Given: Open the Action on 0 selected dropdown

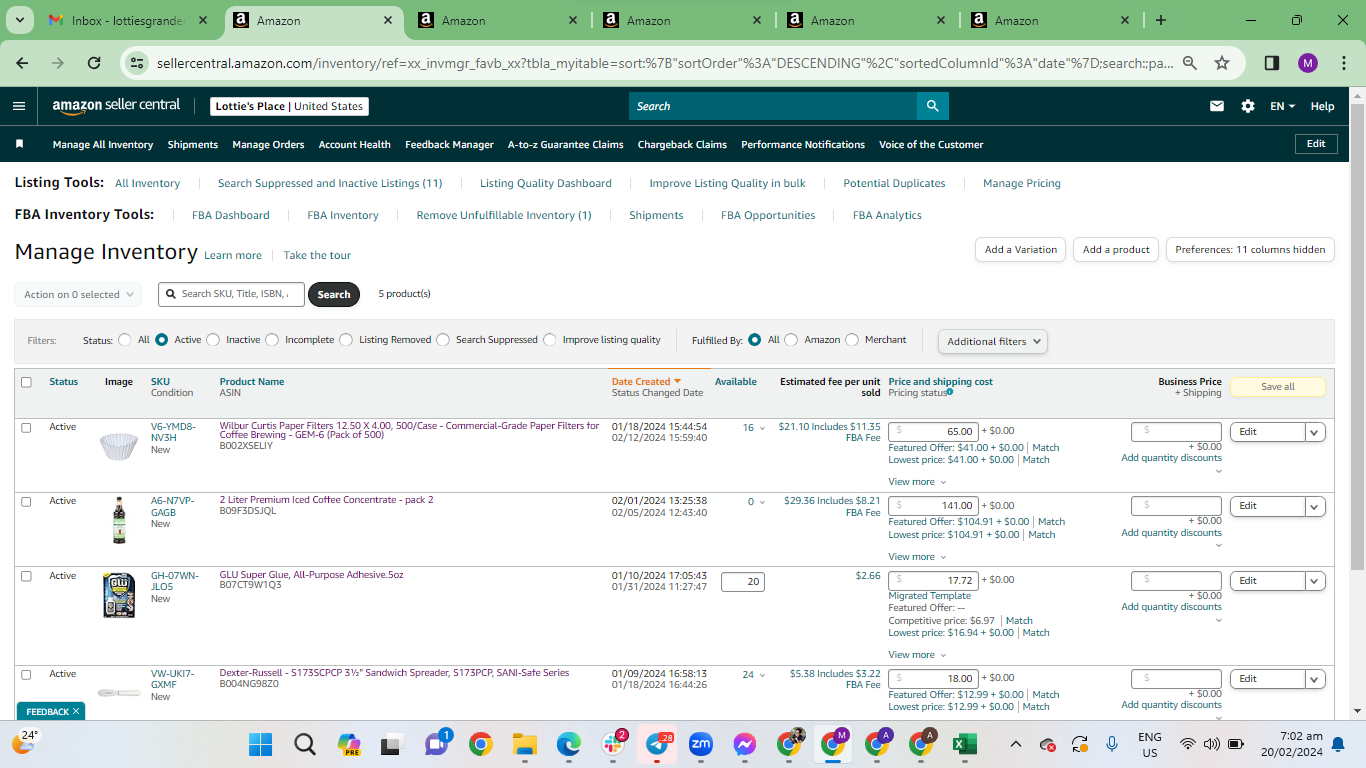Looking at the screenshot, I should pyautogui.click(x=78, y=295).
